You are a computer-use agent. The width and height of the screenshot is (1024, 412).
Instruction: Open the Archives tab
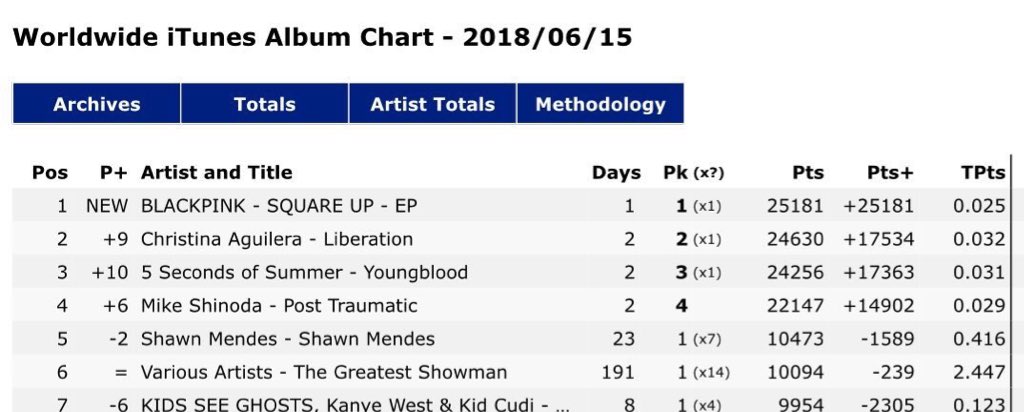coord(97,104)
